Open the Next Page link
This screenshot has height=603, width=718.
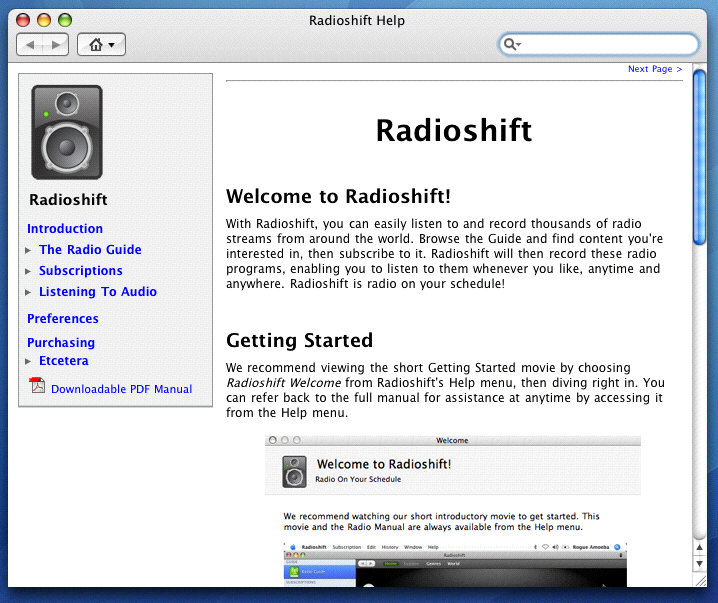click(655, 69)
